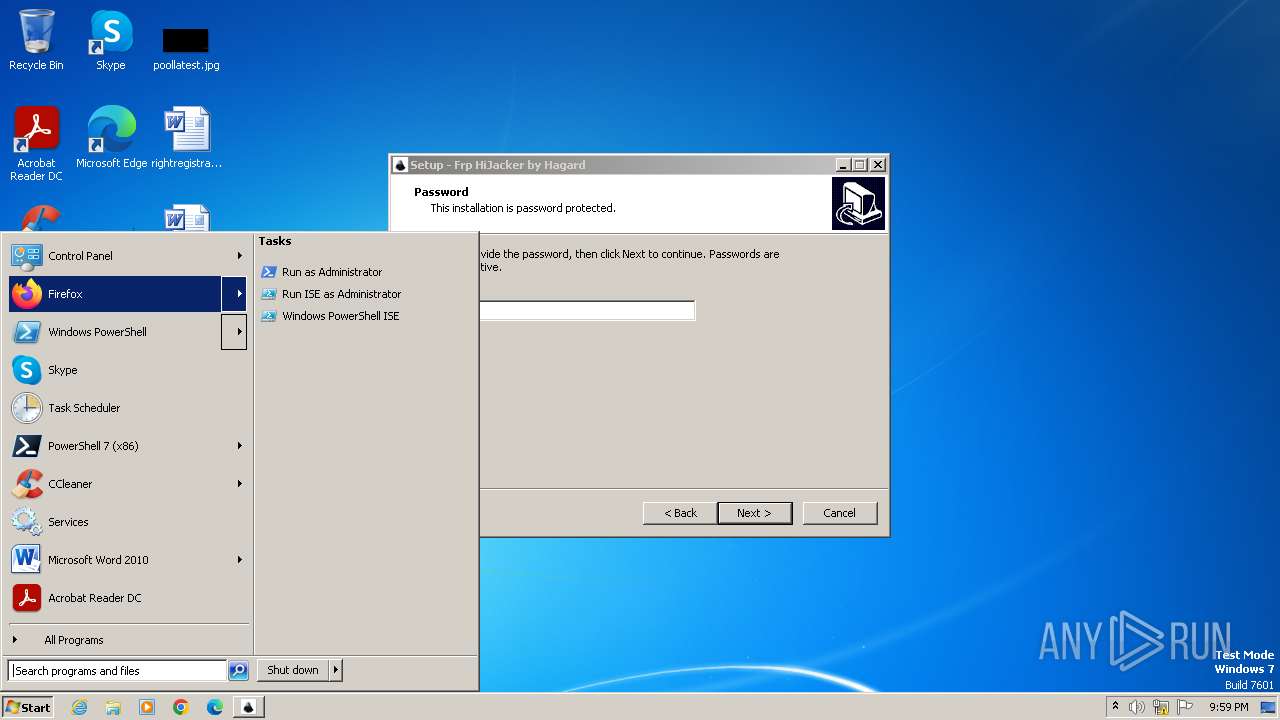This screenshot has width=1280, height=720.
Task: Cancel the Frp HiJacker setup
Action: pyautogui.click(x=840, y=513)
